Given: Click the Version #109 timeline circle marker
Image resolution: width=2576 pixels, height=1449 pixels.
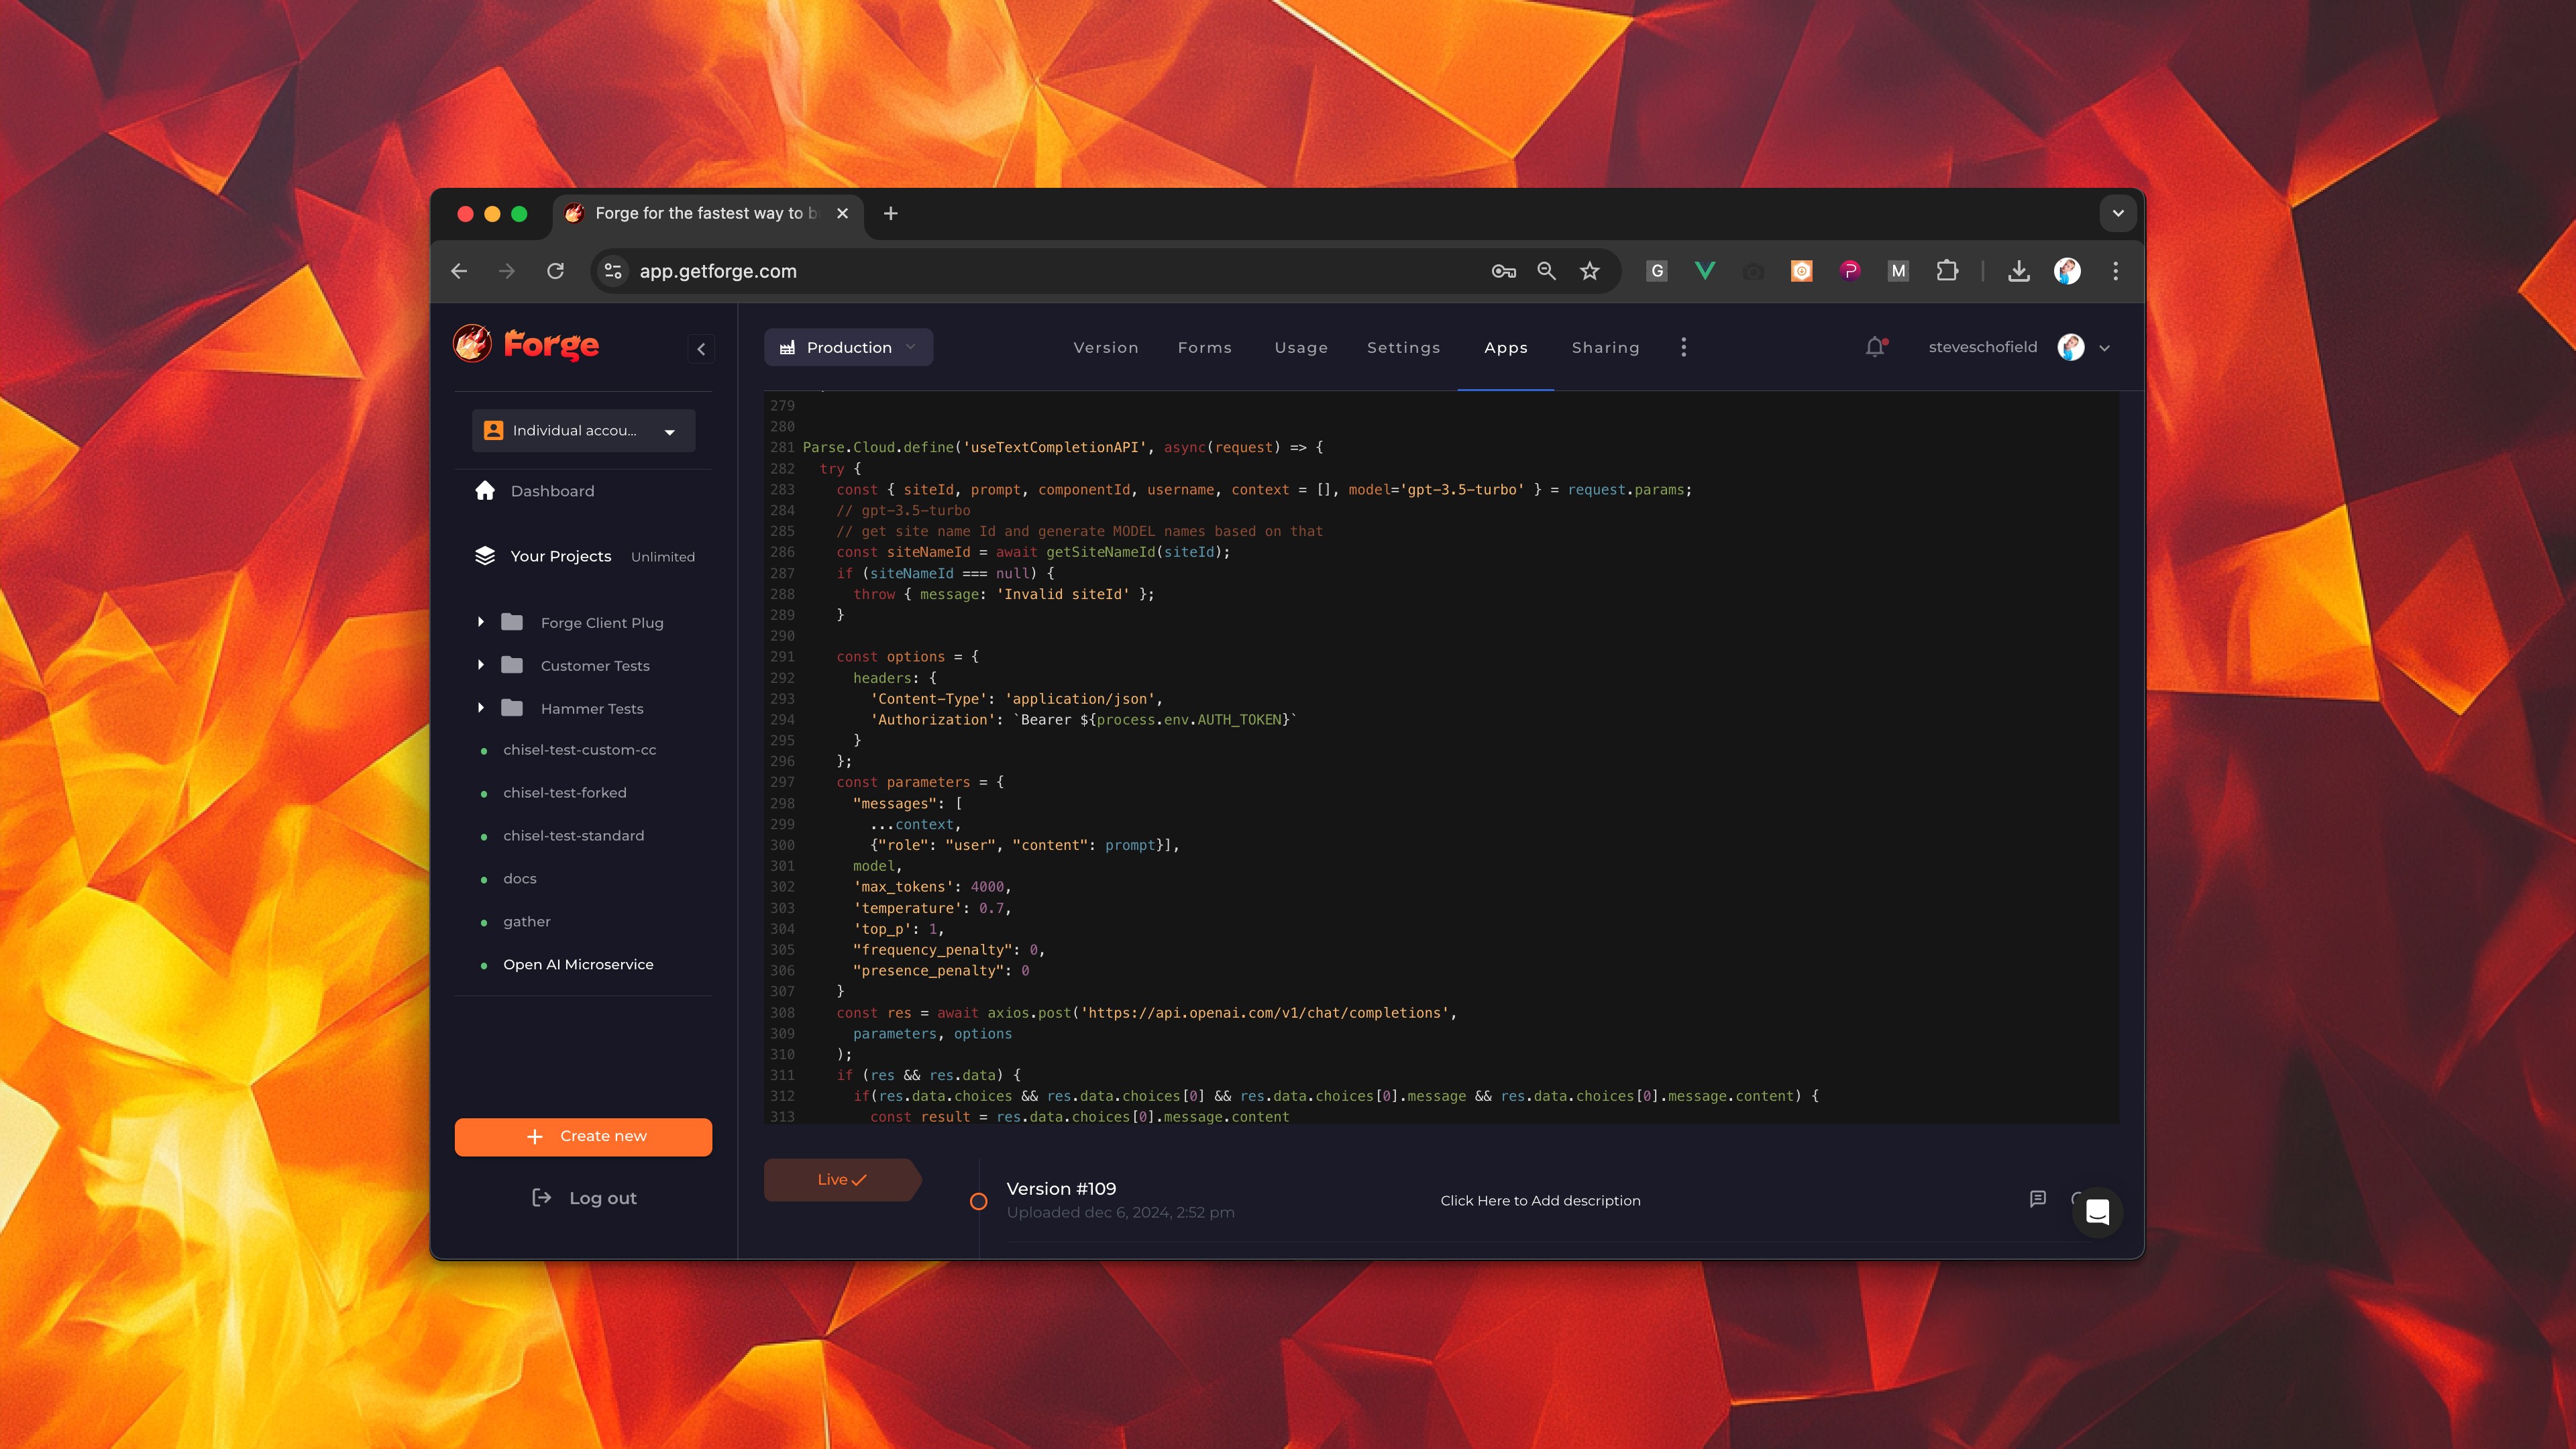Looking at the screenshot, I should click(x=979, y=1201).
